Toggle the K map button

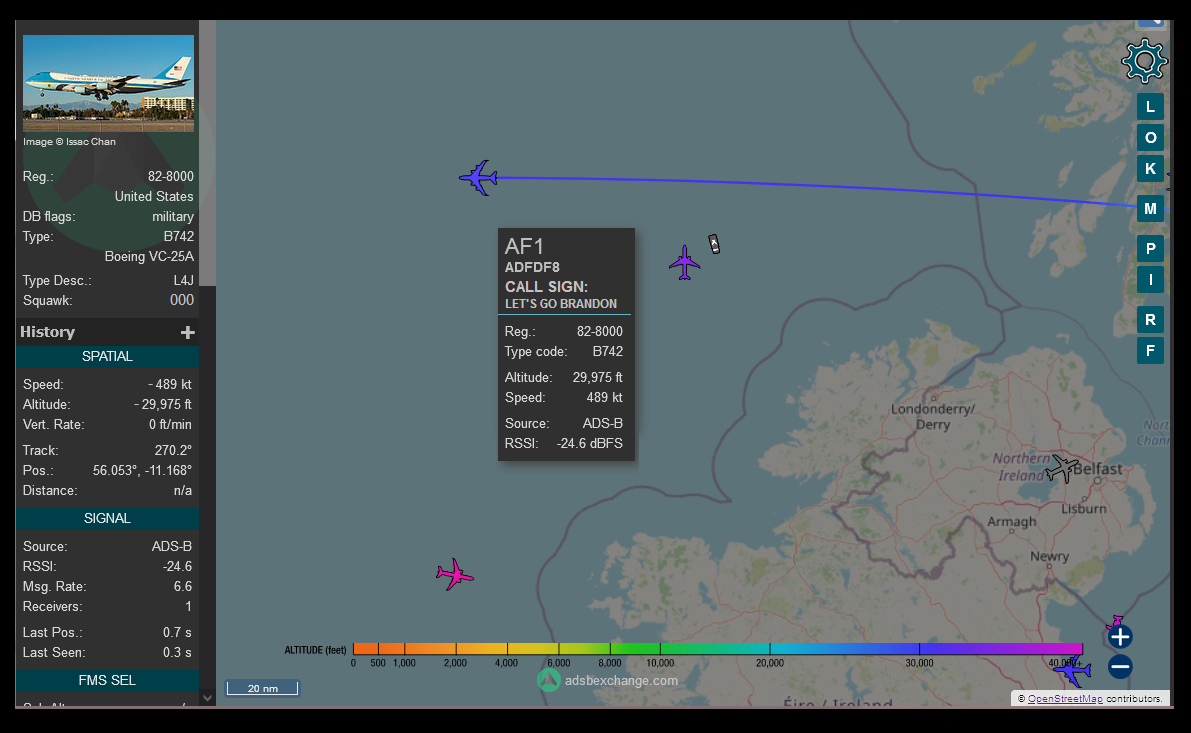click(x=1150, y=169)
